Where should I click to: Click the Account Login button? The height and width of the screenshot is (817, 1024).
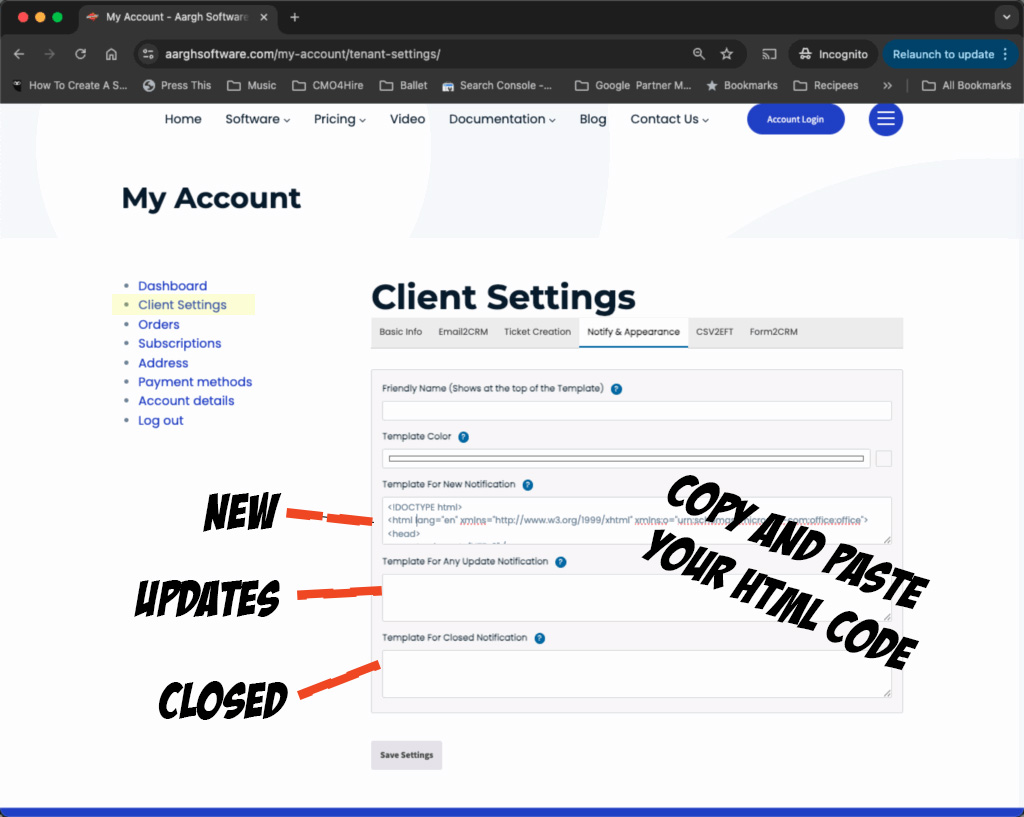795,119
